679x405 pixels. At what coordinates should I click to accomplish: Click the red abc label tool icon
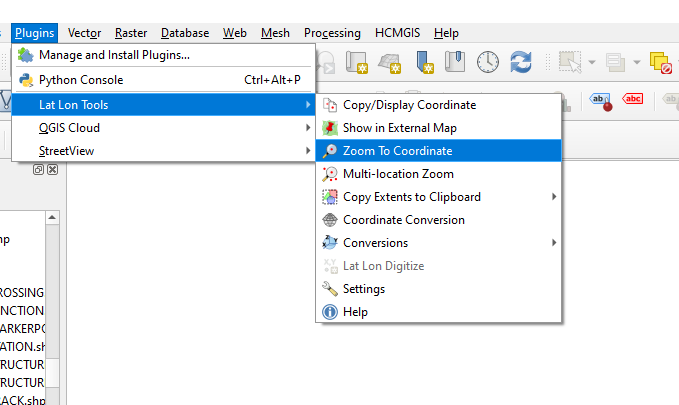633,99
